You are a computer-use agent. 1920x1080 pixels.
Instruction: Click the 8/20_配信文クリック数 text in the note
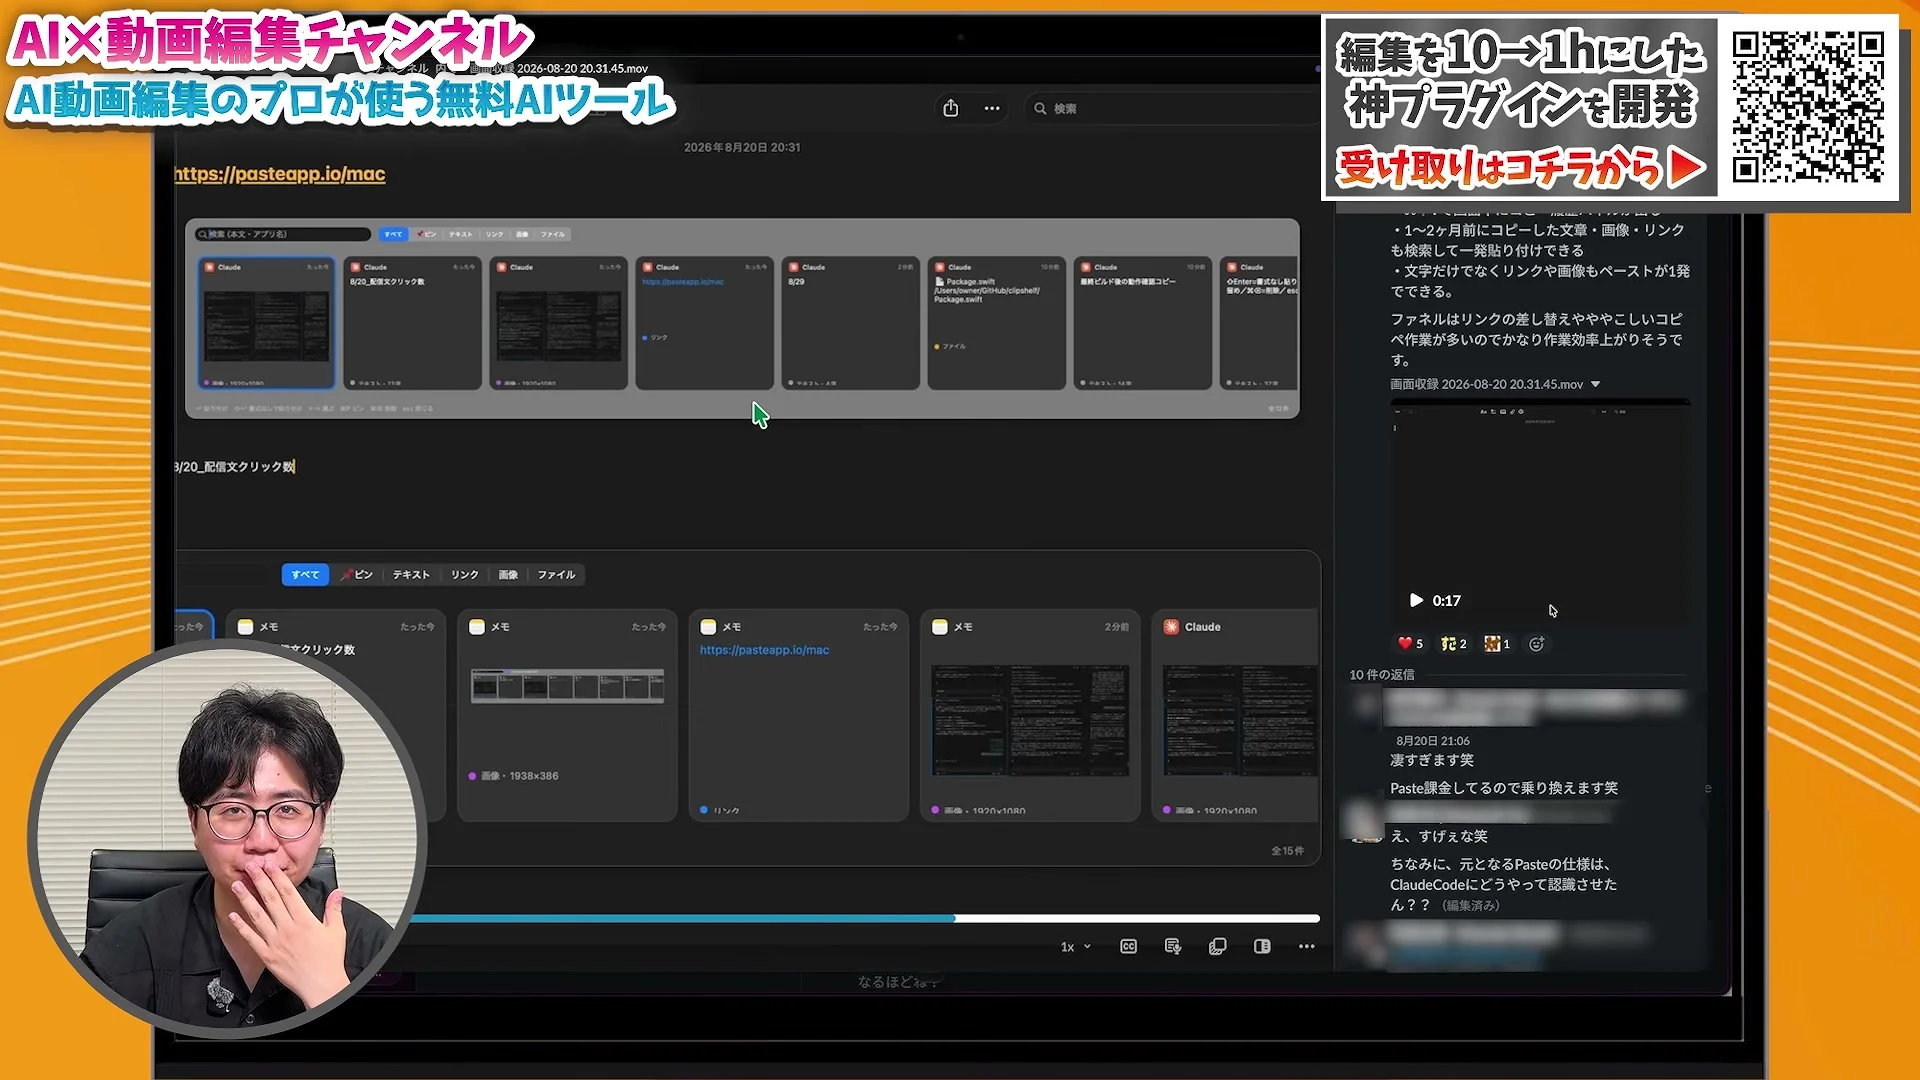[x=234, y=467]
